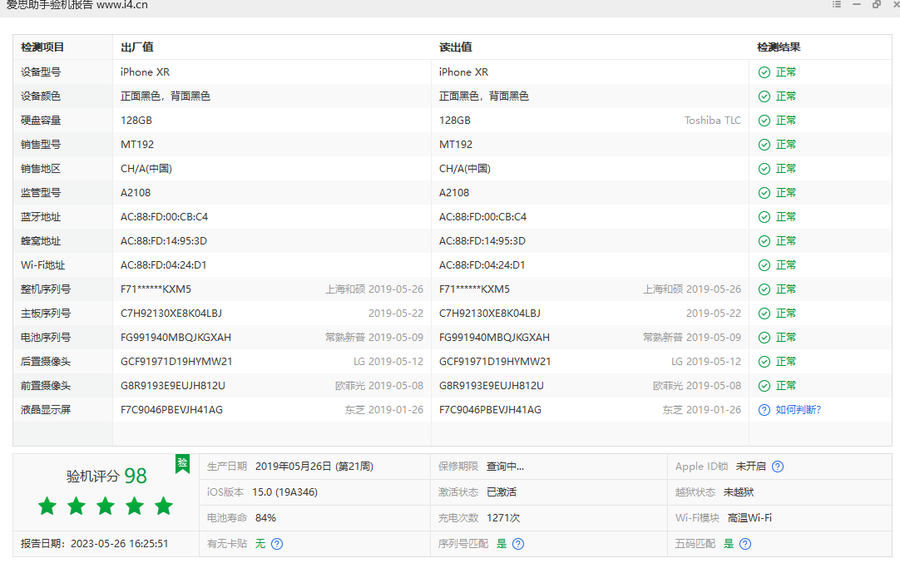Click the green check icon in 主板序列号 row
Screen dimensions: 900x573
(764, 313)
